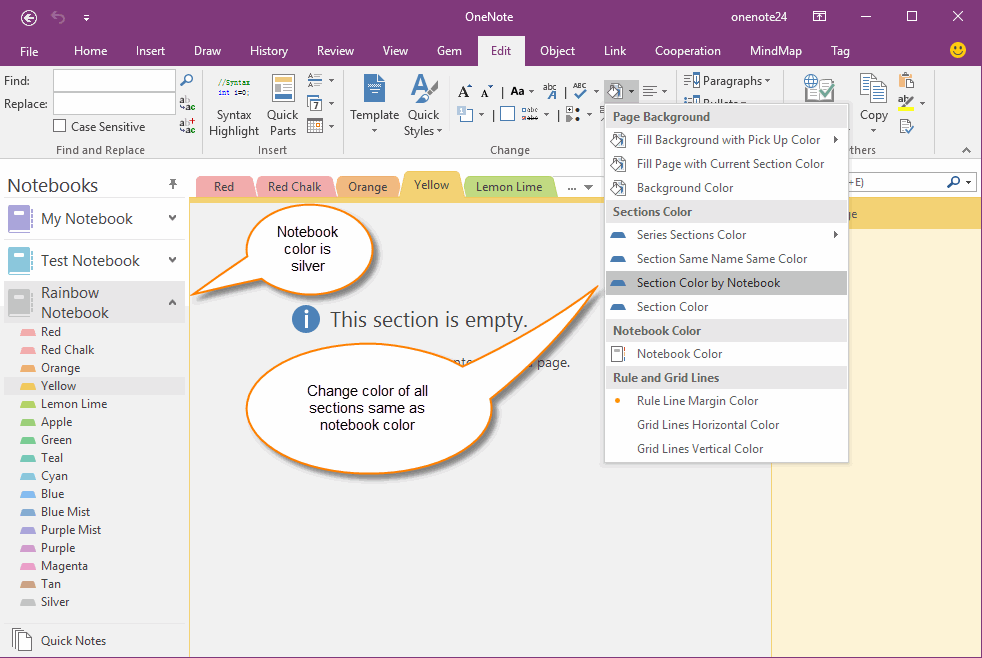Click the smiley feedback icon
This screenshot has width=982, height=658.
(x=958, y=50)
